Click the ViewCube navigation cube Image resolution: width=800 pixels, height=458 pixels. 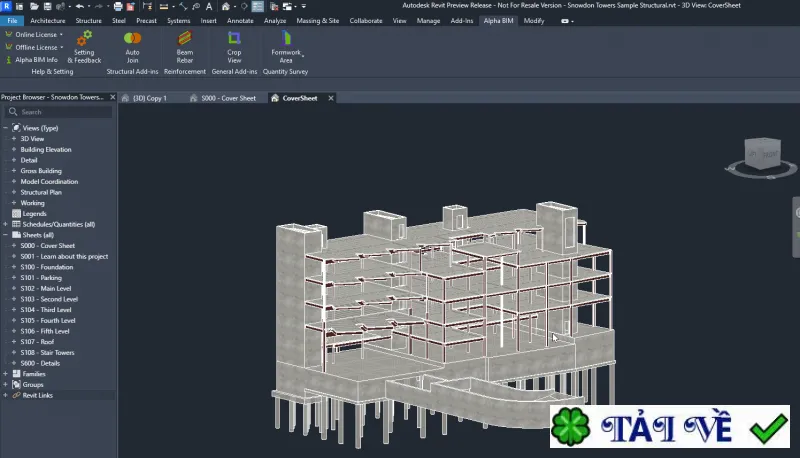762,154
